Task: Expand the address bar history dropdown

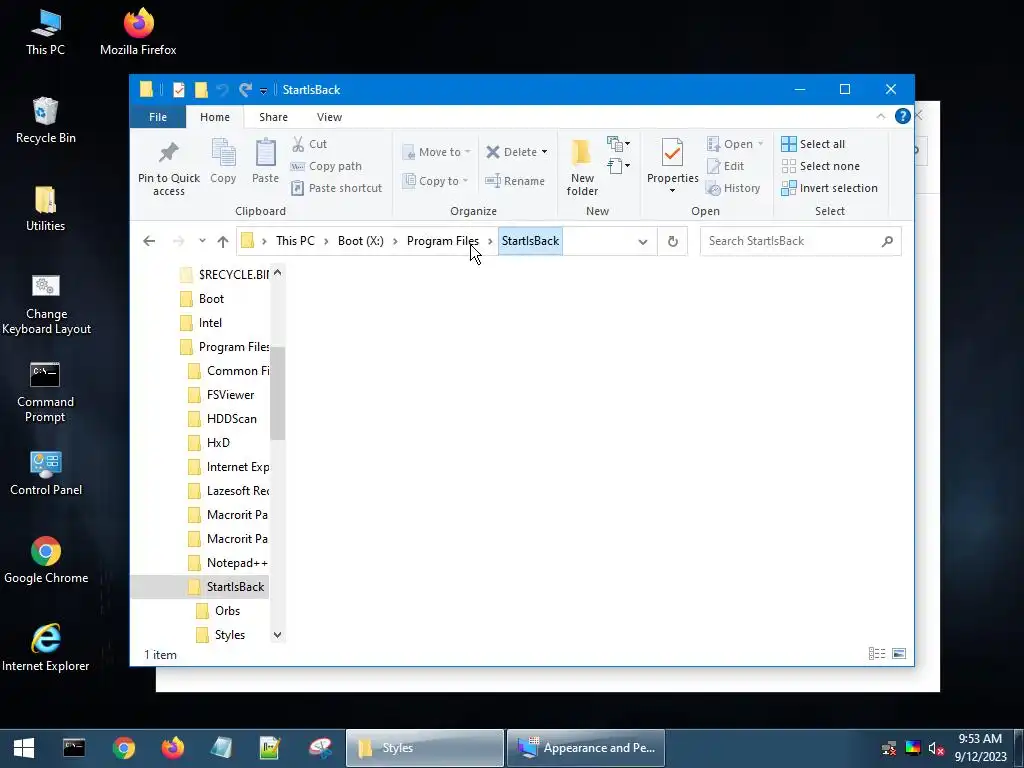Action: 643,242
